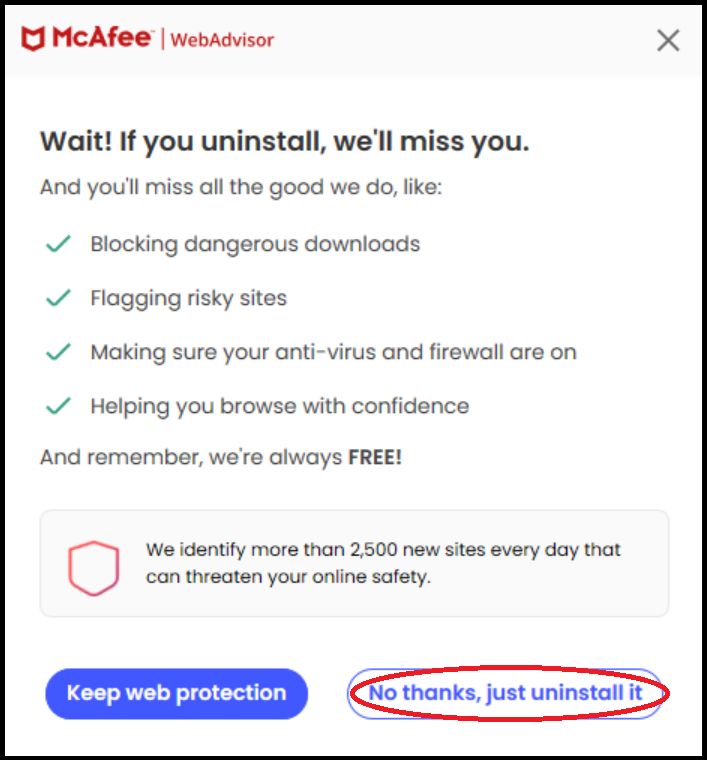707x760 pixels.
Task: Click "Helping you browse with confidence" text
Action: click(279, 406)
